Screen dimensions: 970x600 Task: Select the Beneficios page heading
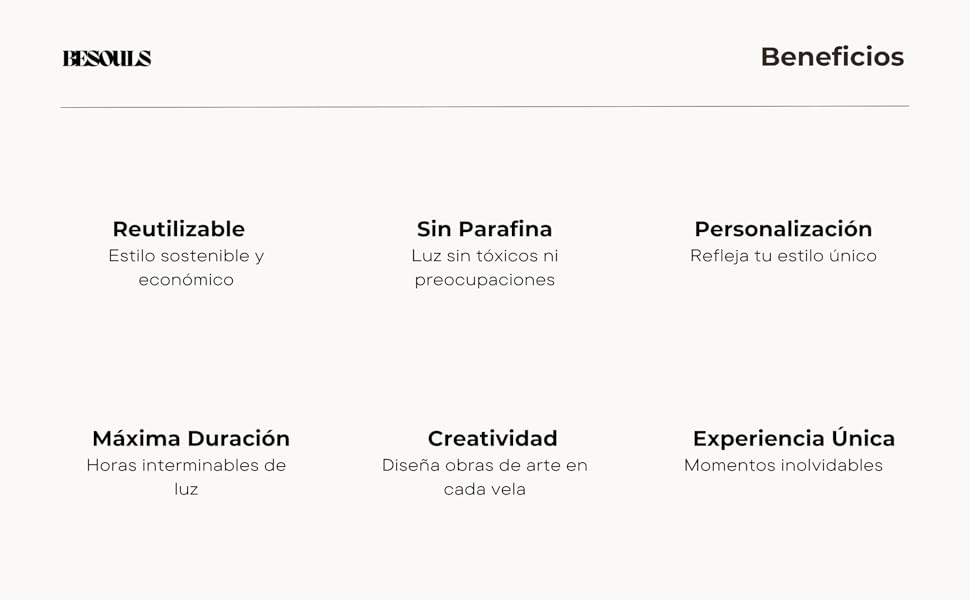tap(832, 57)
